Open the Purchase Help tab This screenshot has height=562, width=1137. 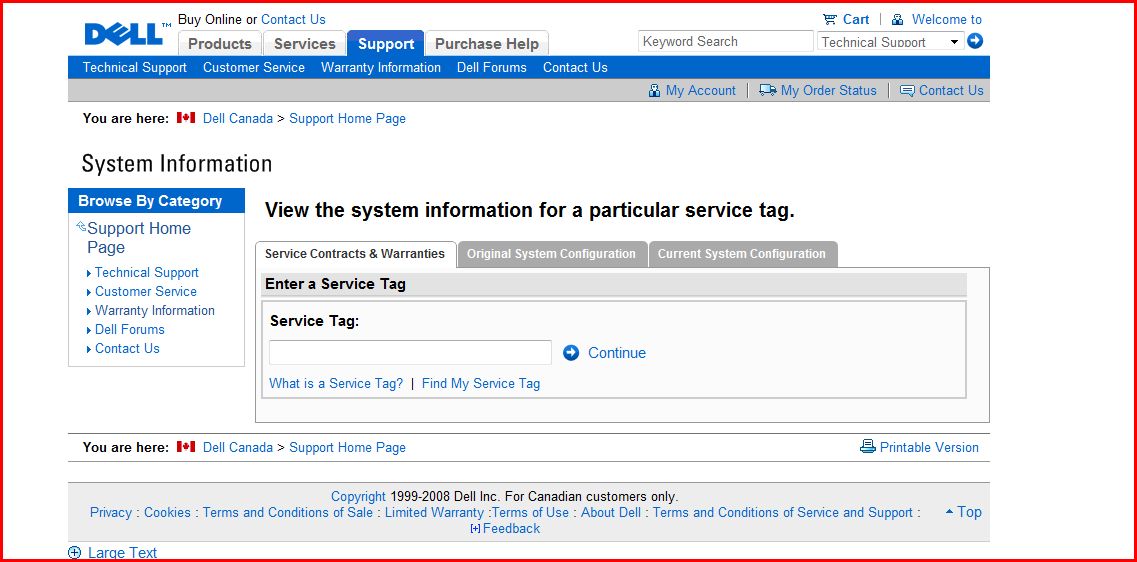point(487,44)
